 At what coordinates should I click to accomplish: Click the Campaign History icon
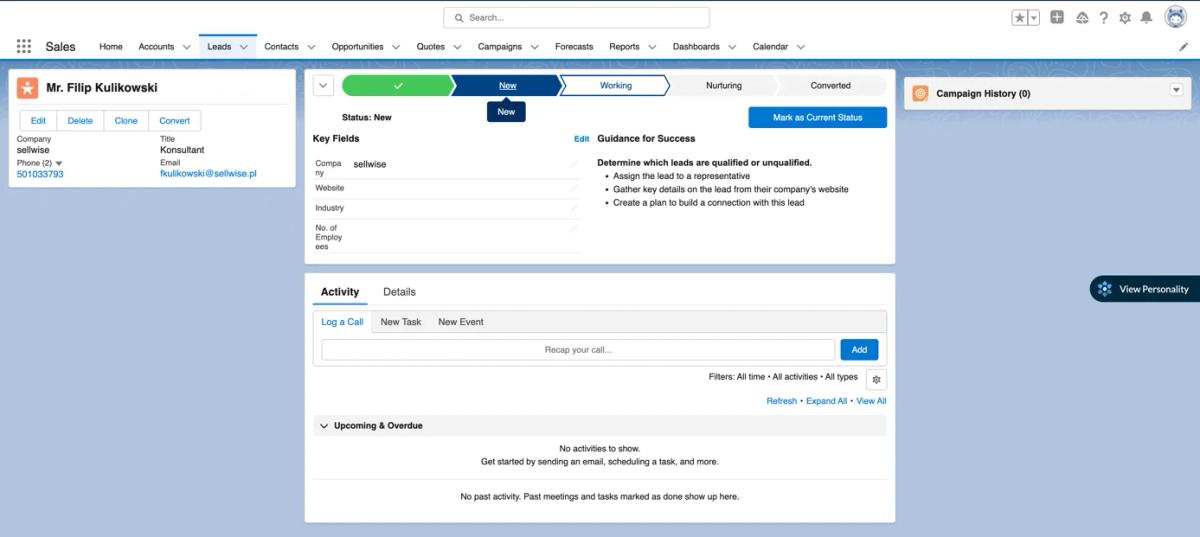click(x=920, y=93)
